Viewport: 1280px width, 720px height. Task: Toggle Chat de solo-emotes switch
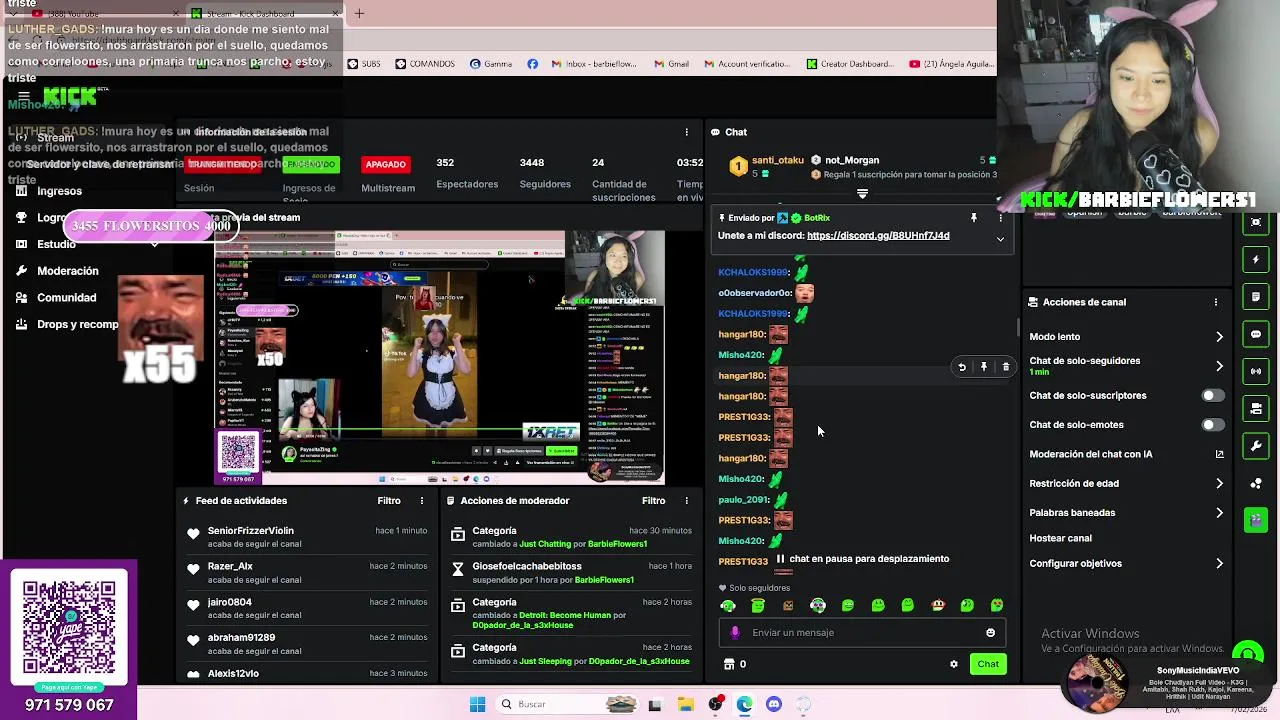pos(1212,425)
